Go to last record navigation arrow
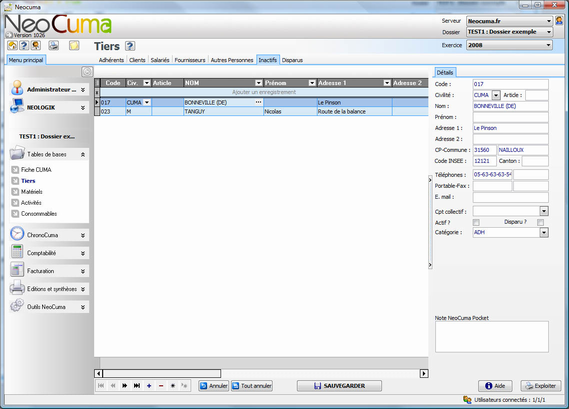The width and height of the screenshot is (569, 409). click(x=137, y=385)
